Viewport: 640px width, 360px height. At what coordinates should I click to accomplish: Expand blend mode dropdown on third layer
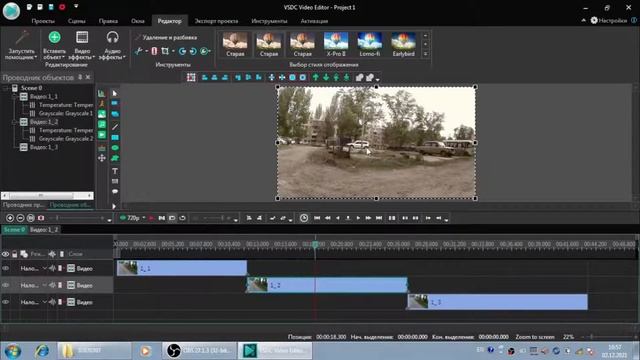click(x=44, y=302)
